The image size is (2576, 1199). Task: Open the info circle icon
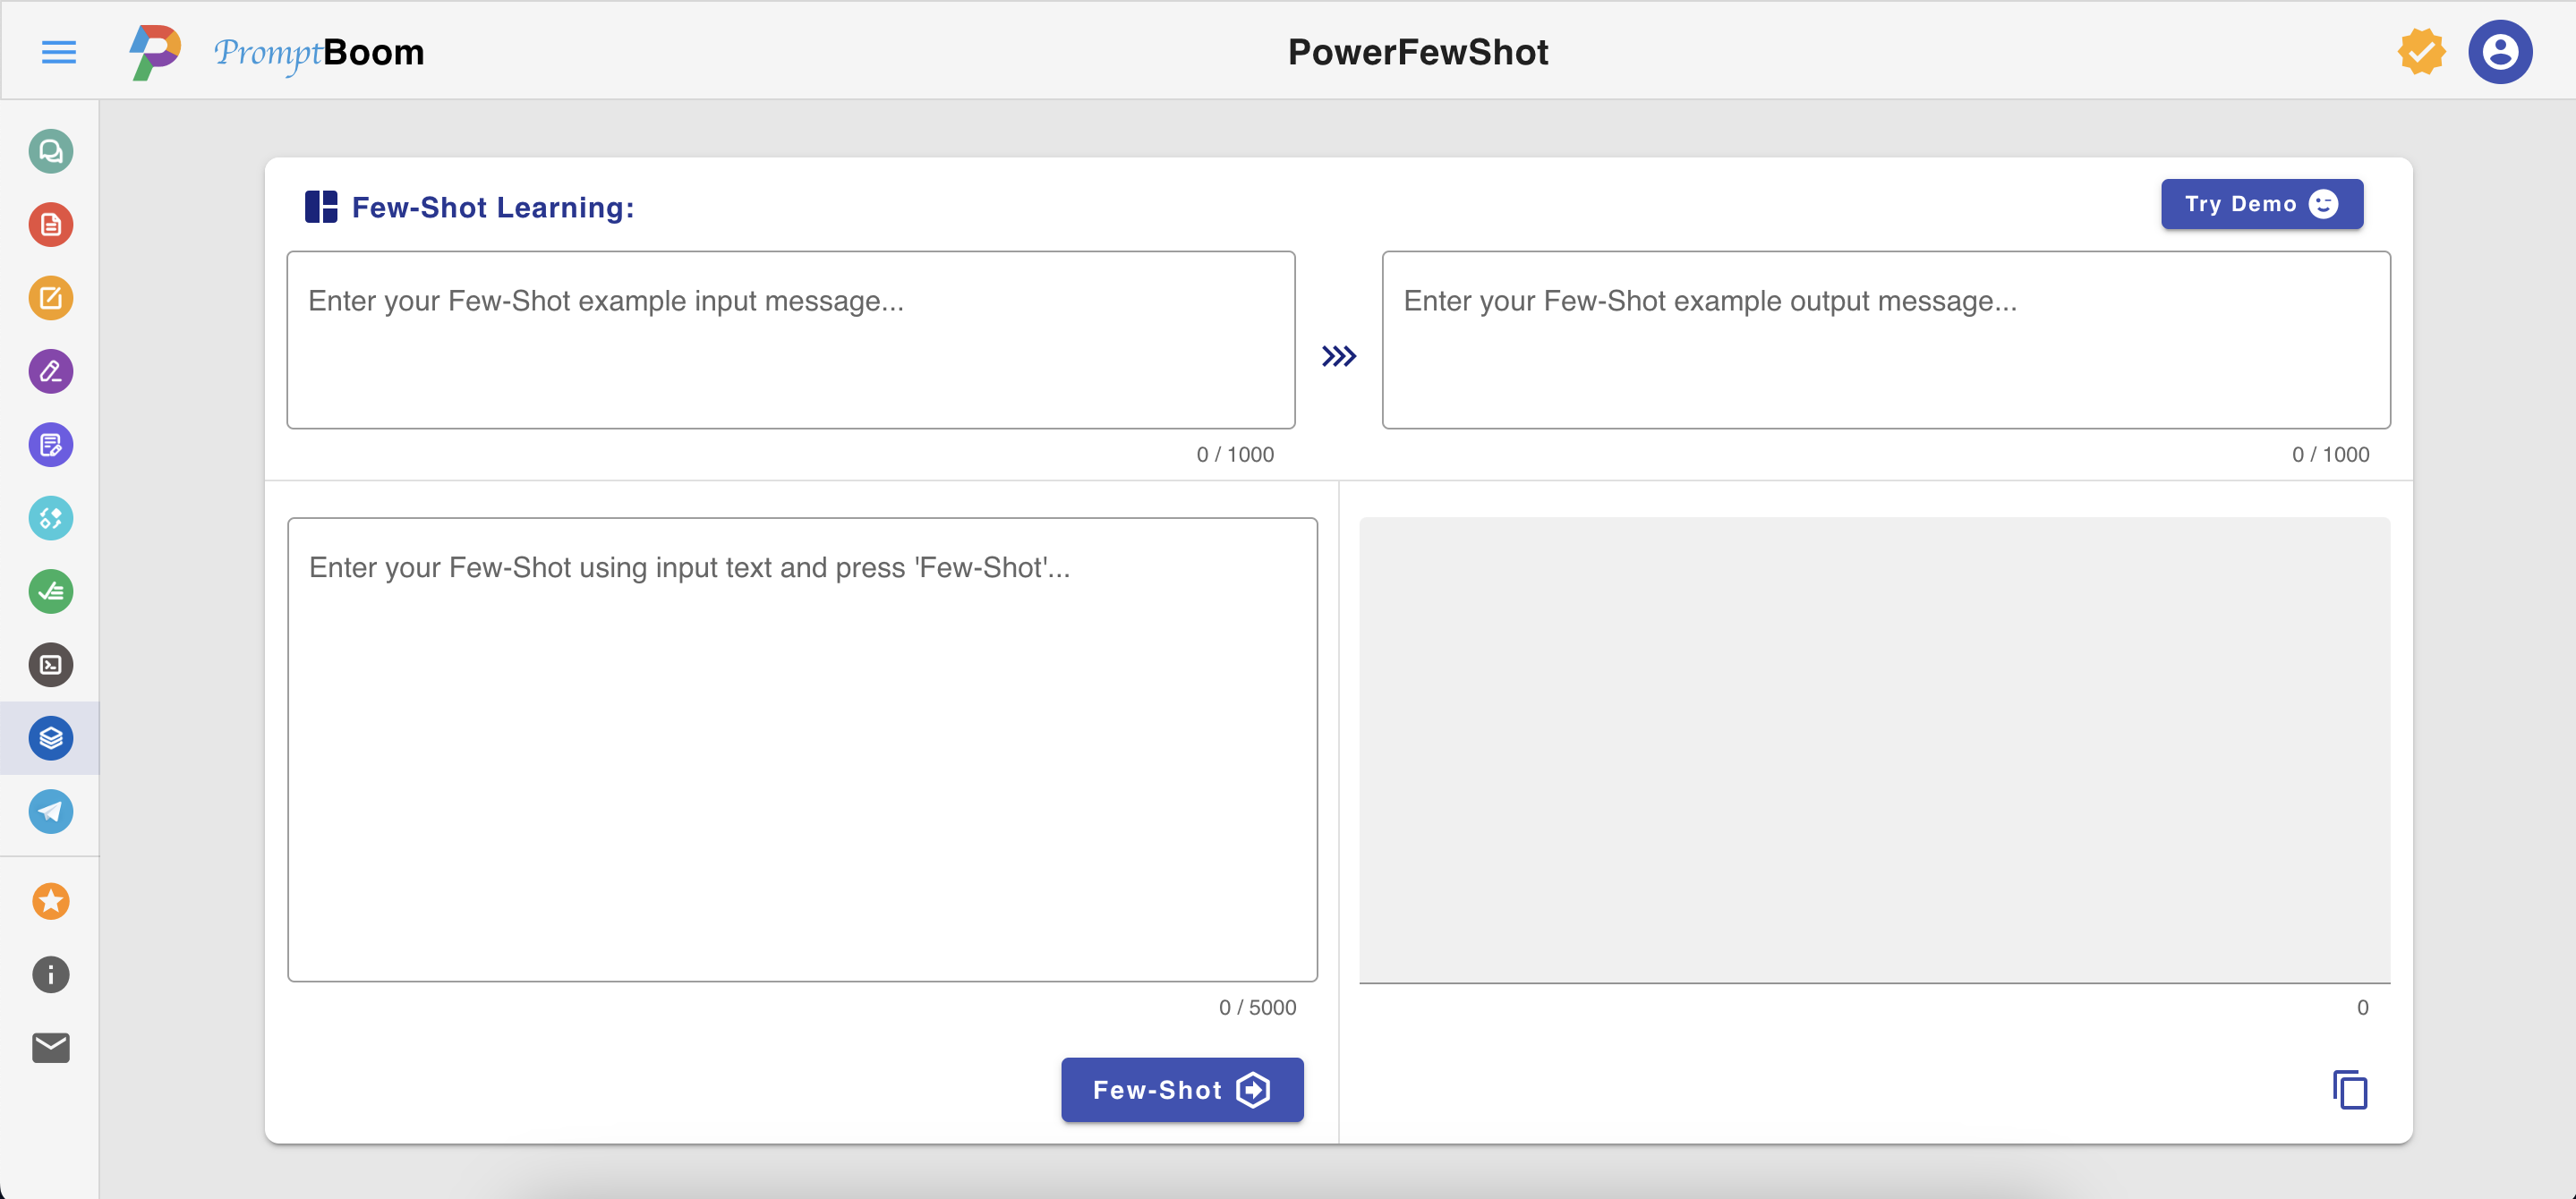tap(51, 975)
